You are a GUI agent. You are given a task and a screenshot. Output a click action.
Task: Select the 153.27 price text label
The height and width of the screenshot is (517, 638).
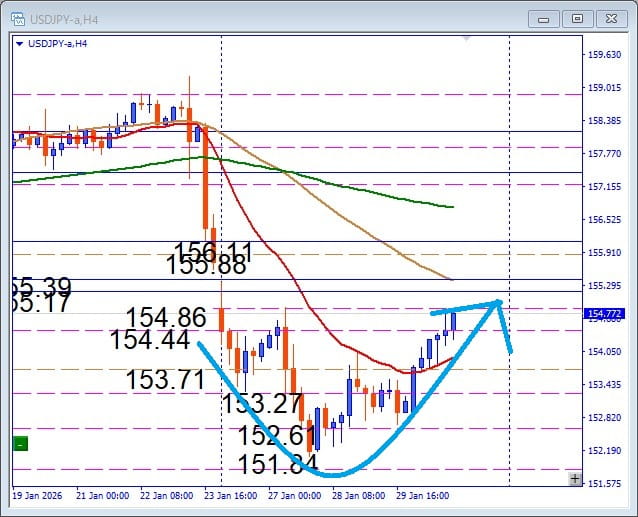(262, 404)
